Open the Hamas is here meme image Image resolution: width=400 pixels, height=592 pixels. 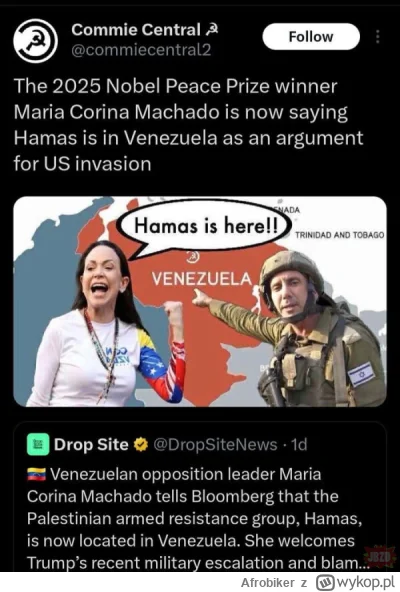click(200, 301)
